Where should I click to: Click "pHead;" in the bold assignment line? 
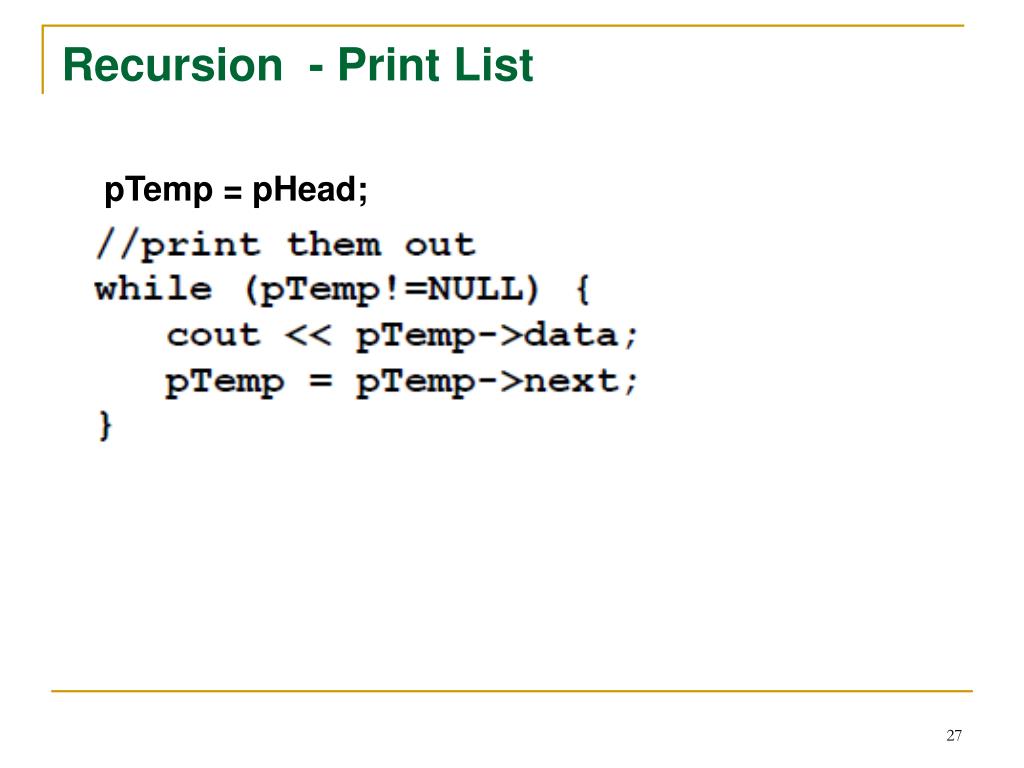(x=310, y=189)
